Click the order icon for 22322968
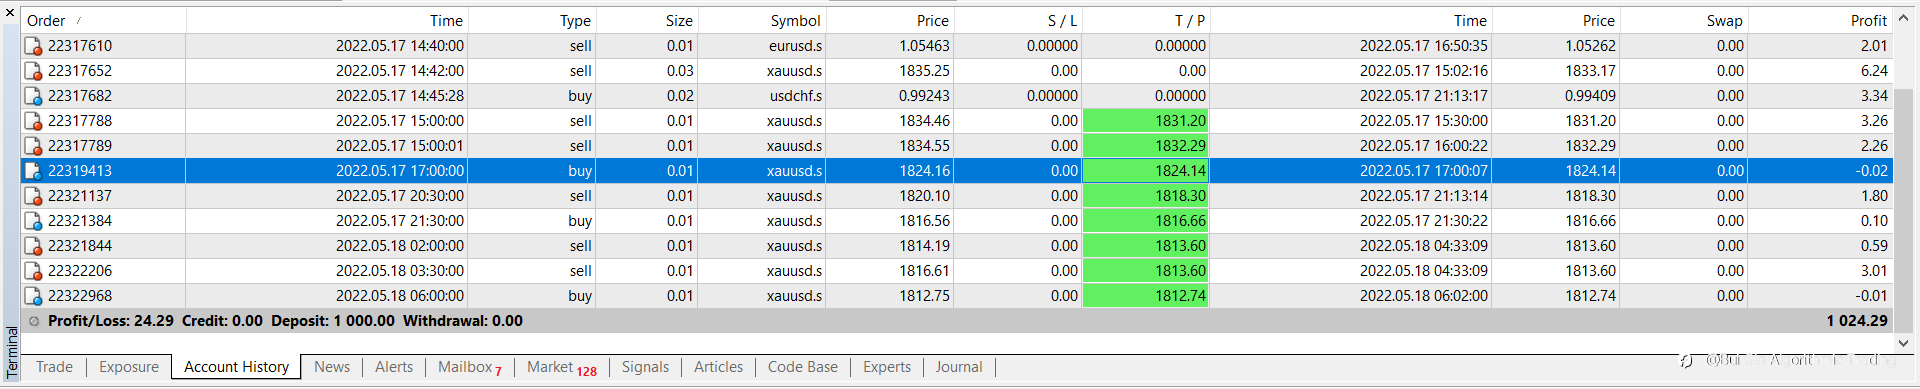Viewport: 1920px width, 389px height. (x=33, y=296)
